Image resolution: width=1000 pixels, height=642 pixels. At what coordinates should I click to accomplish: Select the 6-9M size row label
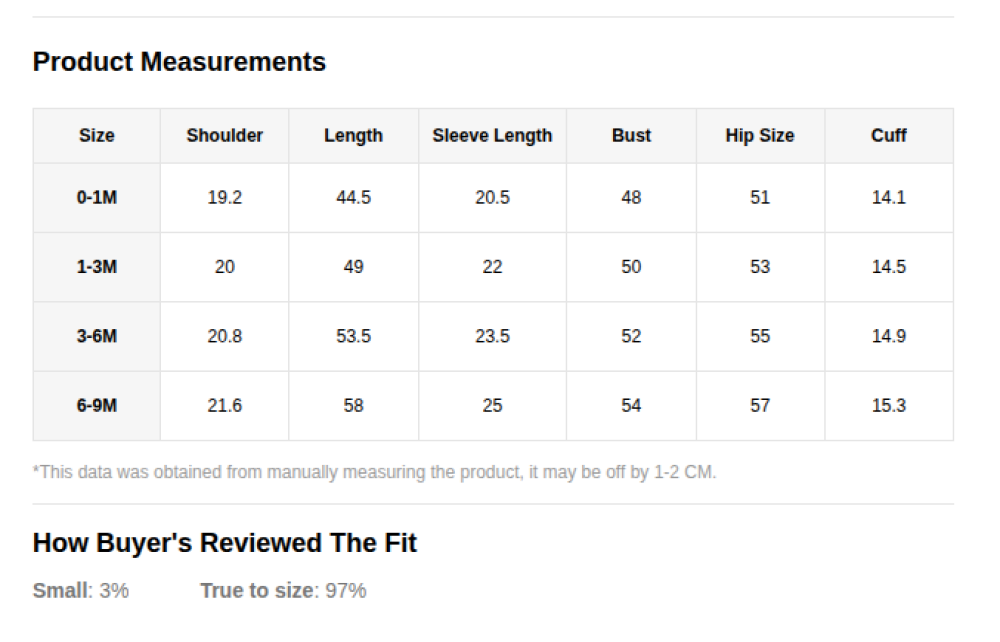(97, 406)
